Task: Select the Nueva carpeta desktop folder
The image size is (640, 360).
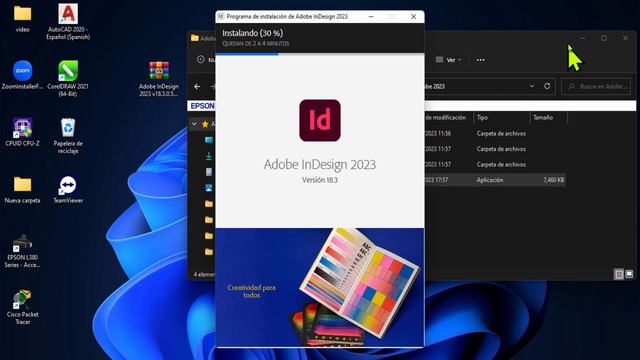Action: coord(22,189)
